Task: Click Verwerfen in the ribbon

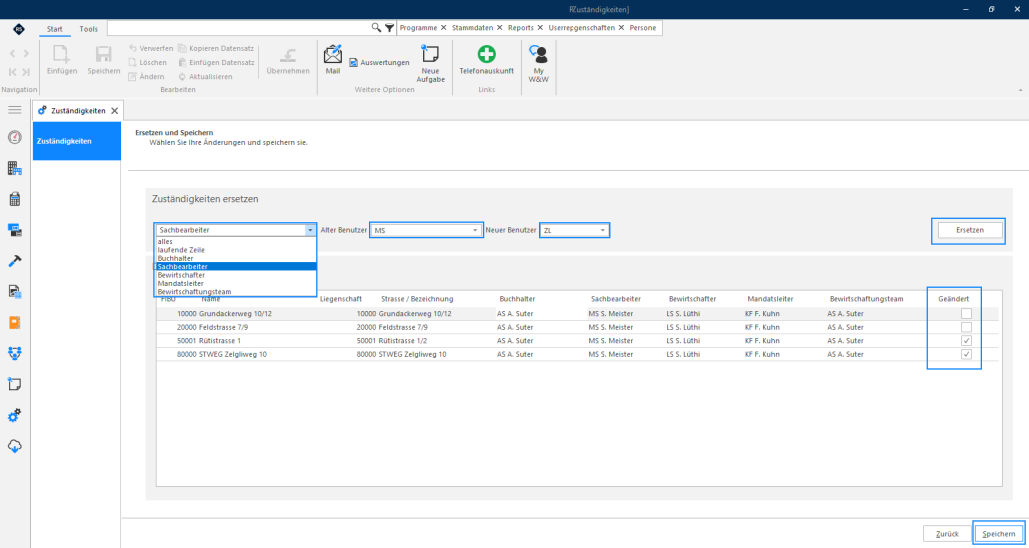Action: point(151,49)
